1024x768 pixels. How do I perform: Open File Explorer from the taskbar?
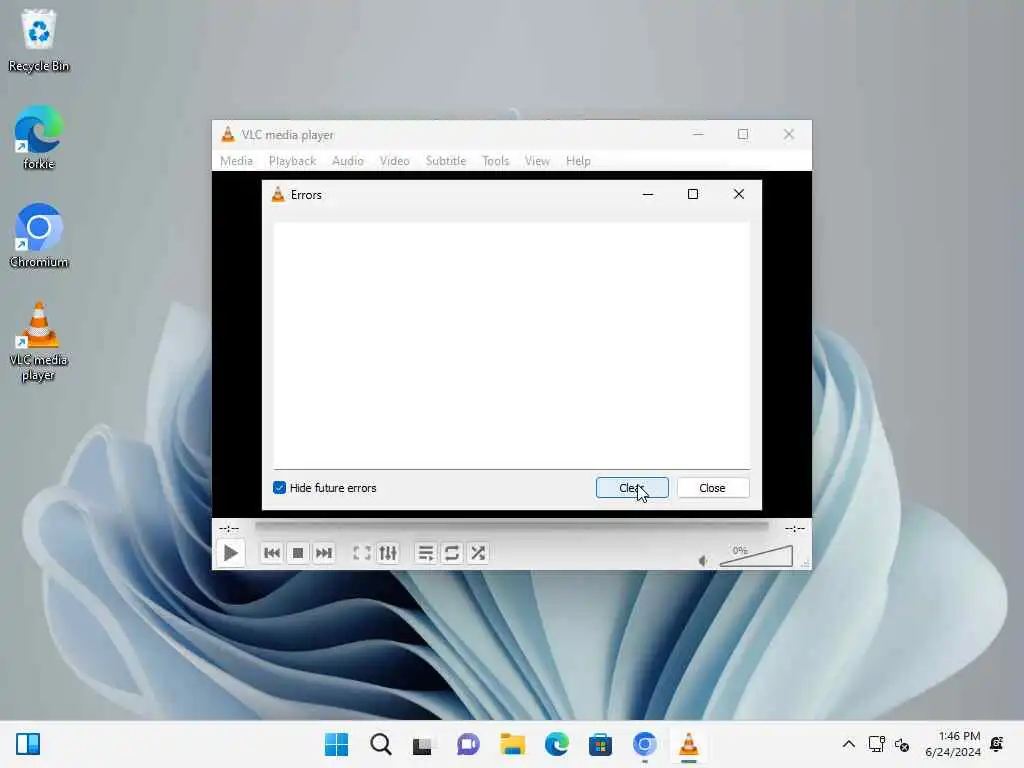(513, 744)
